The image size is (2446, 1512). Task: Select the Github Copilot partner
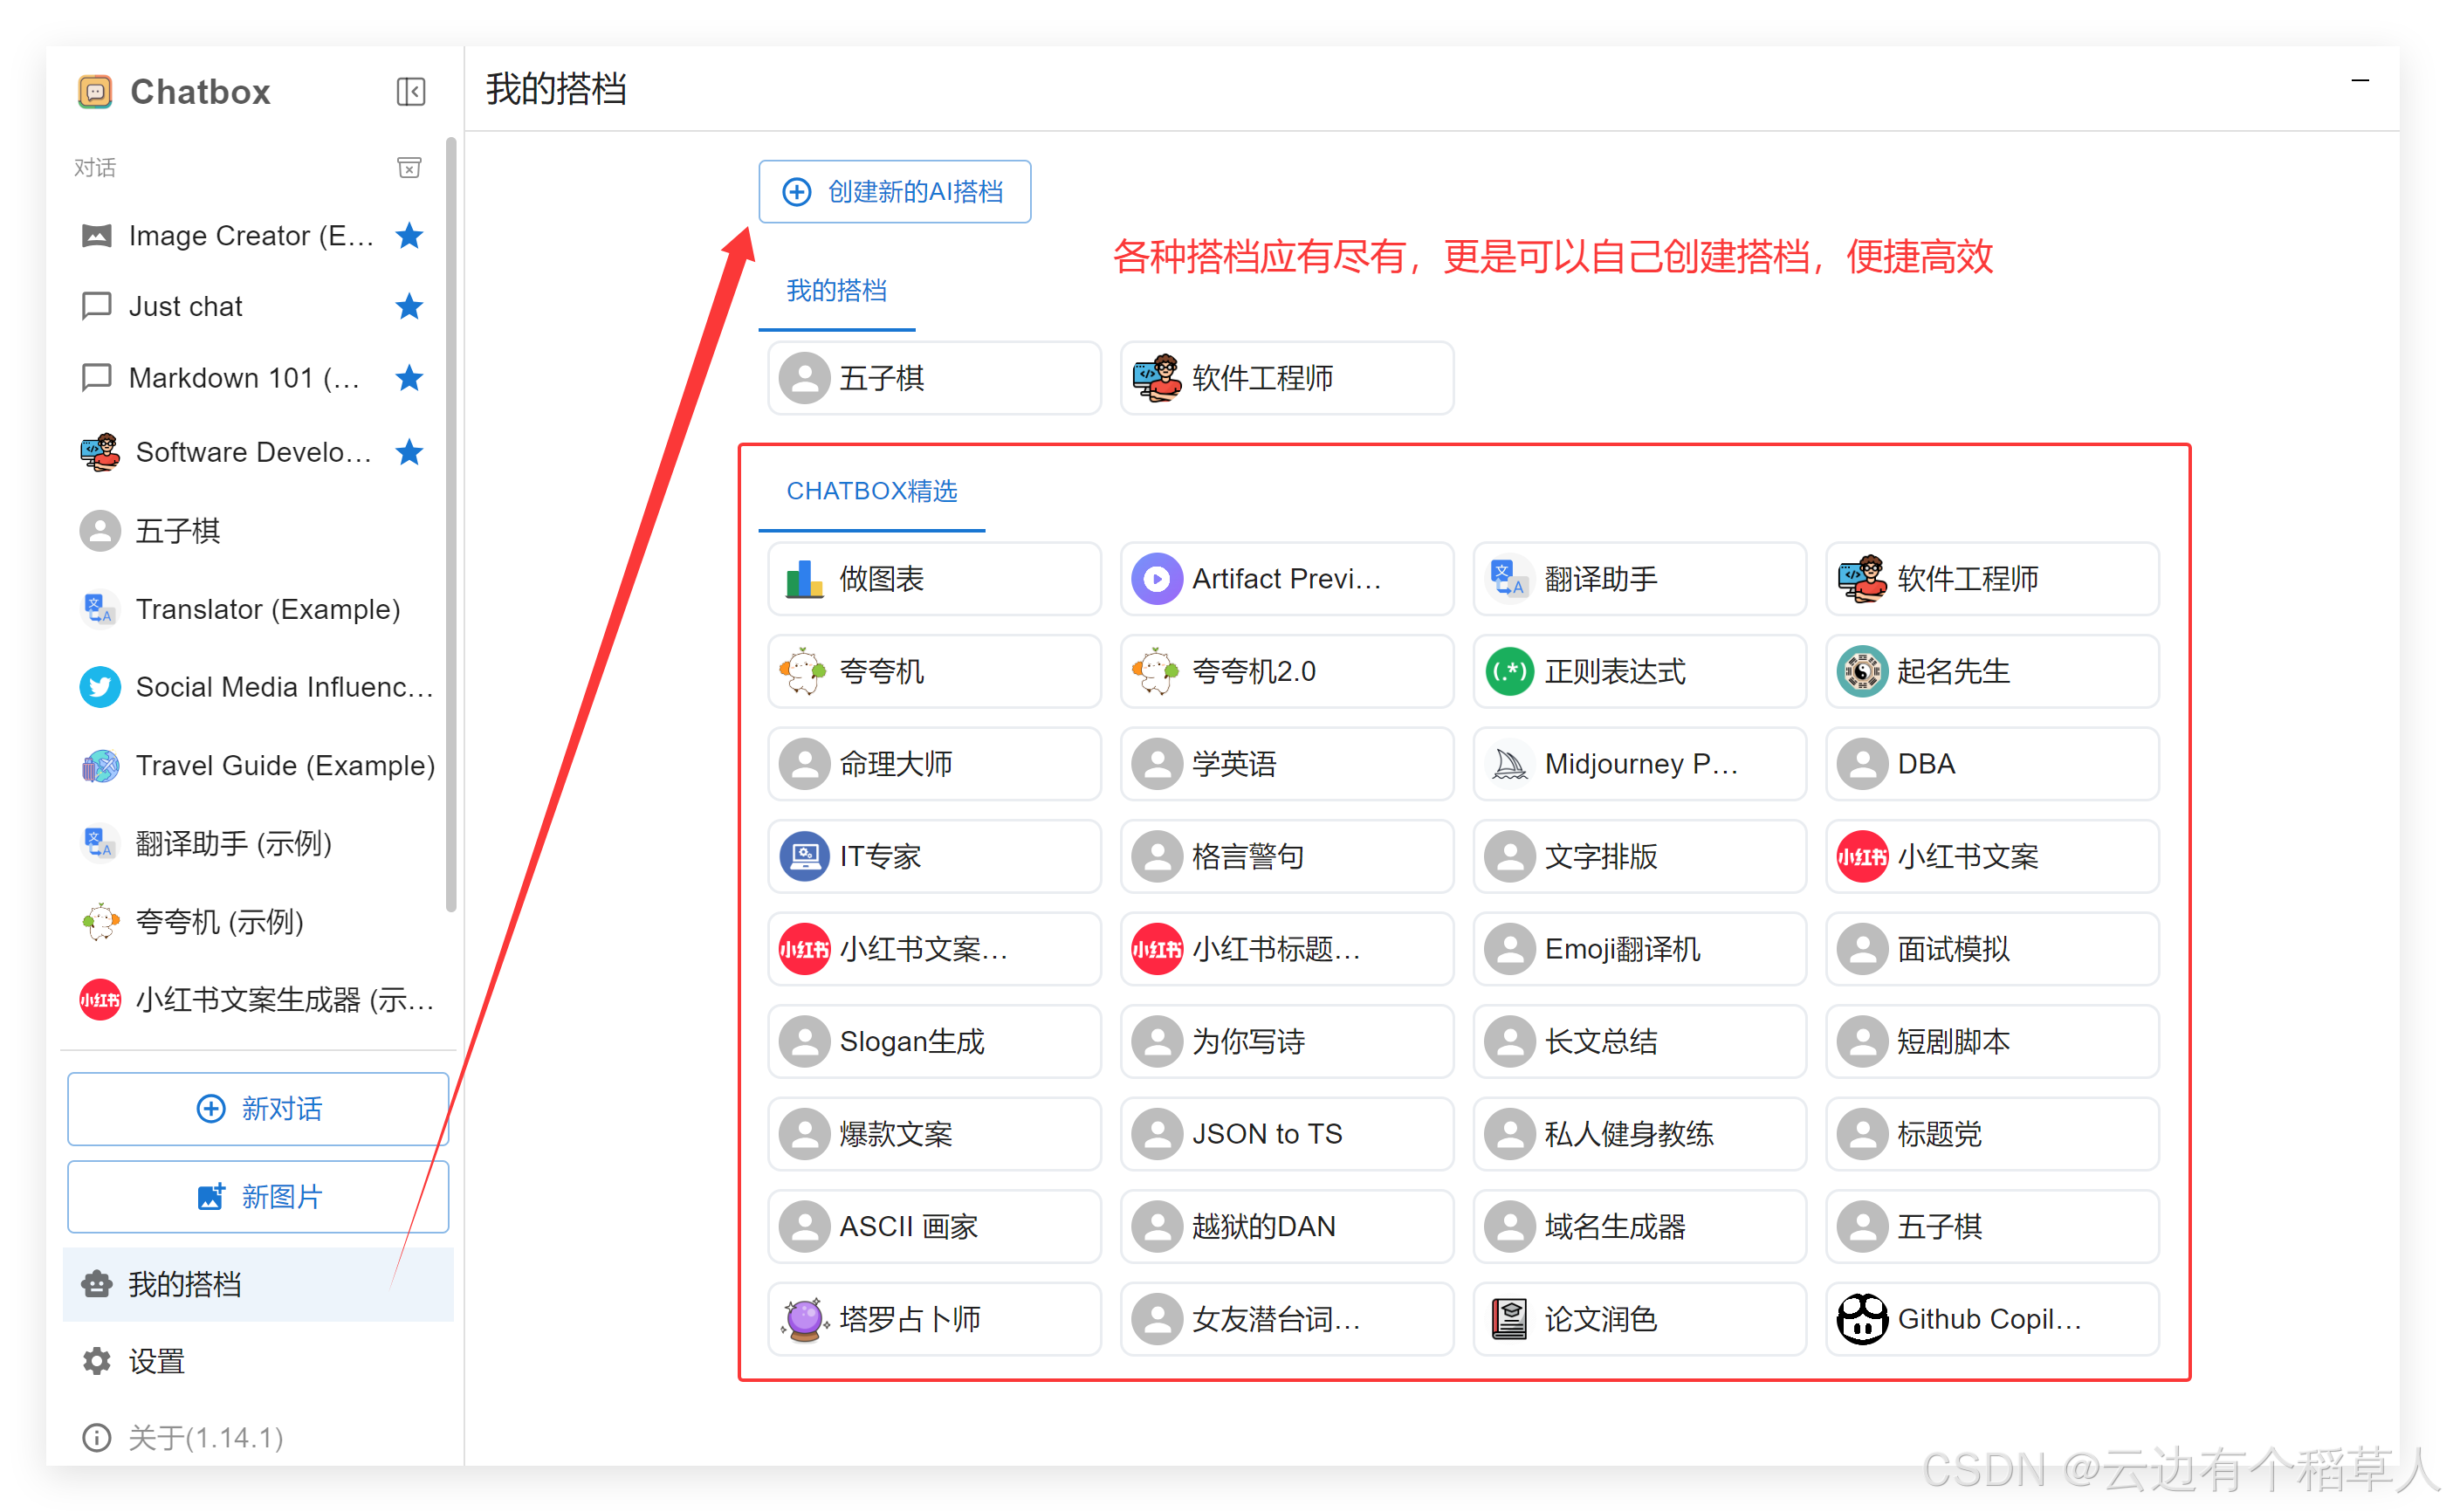(x=1992, y=1319)
